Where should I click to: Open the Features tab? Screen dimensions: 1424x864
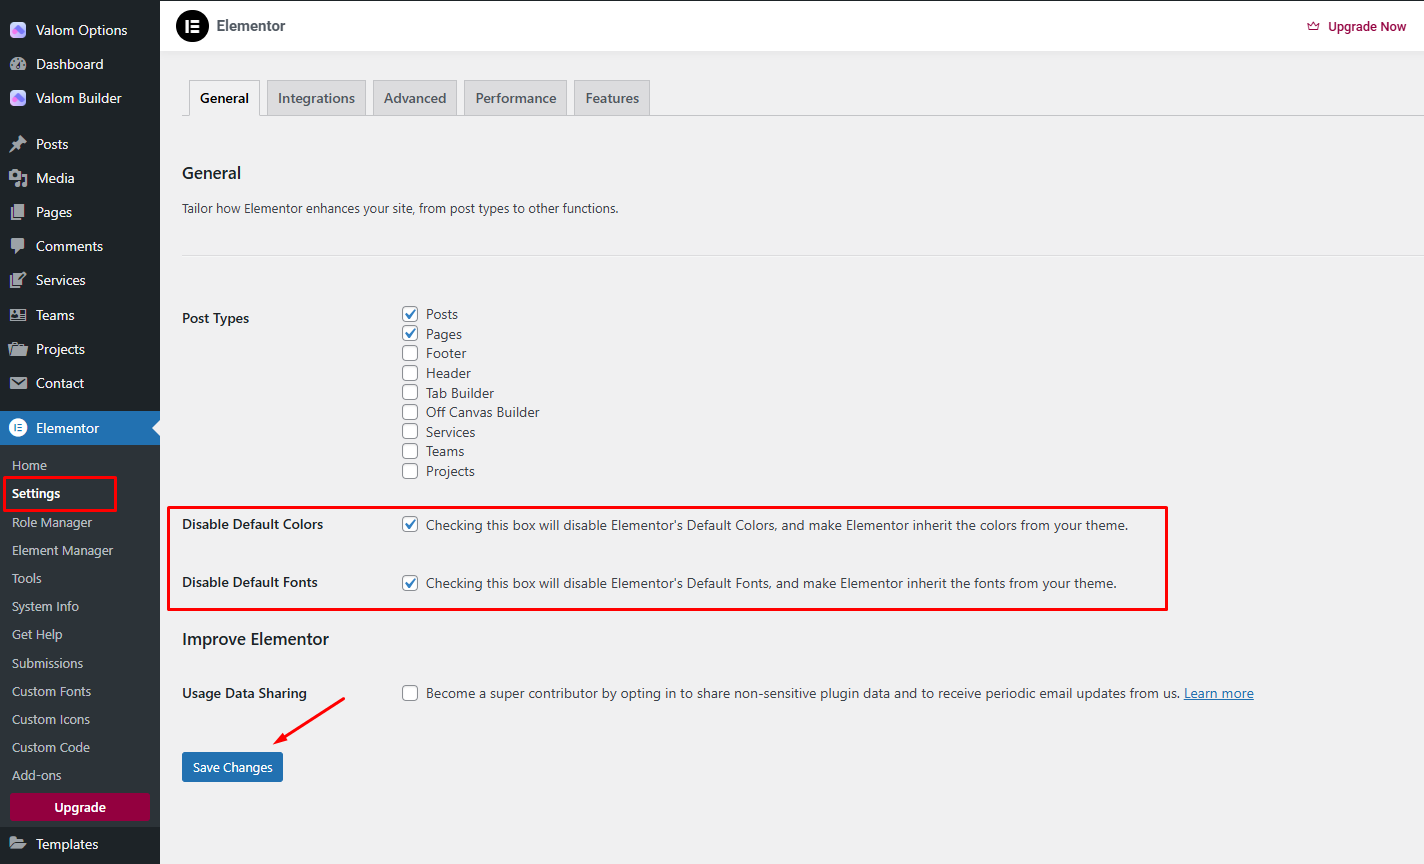pos(612,98)
